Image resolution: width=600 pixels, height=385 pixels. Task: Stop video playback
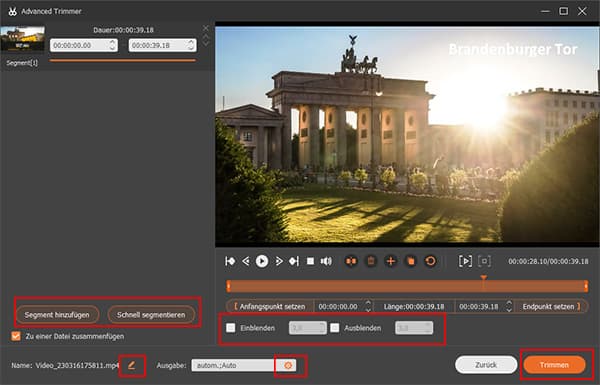click(310, 261)
